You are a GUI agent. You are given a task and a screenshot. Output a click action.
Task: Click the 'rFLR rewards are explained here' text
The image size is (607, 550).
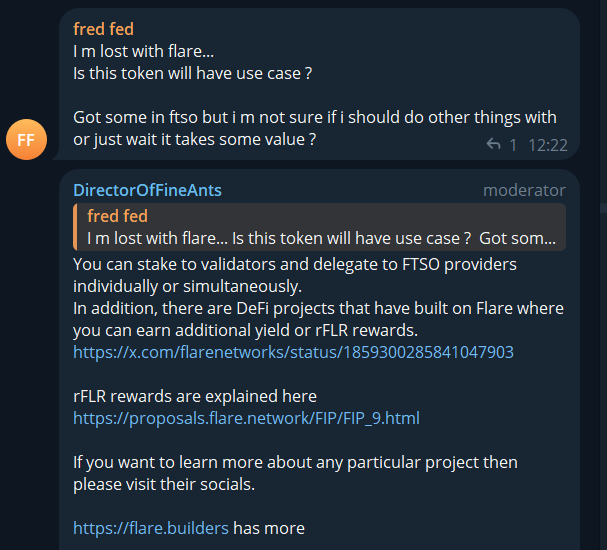[x=195, y=396]
